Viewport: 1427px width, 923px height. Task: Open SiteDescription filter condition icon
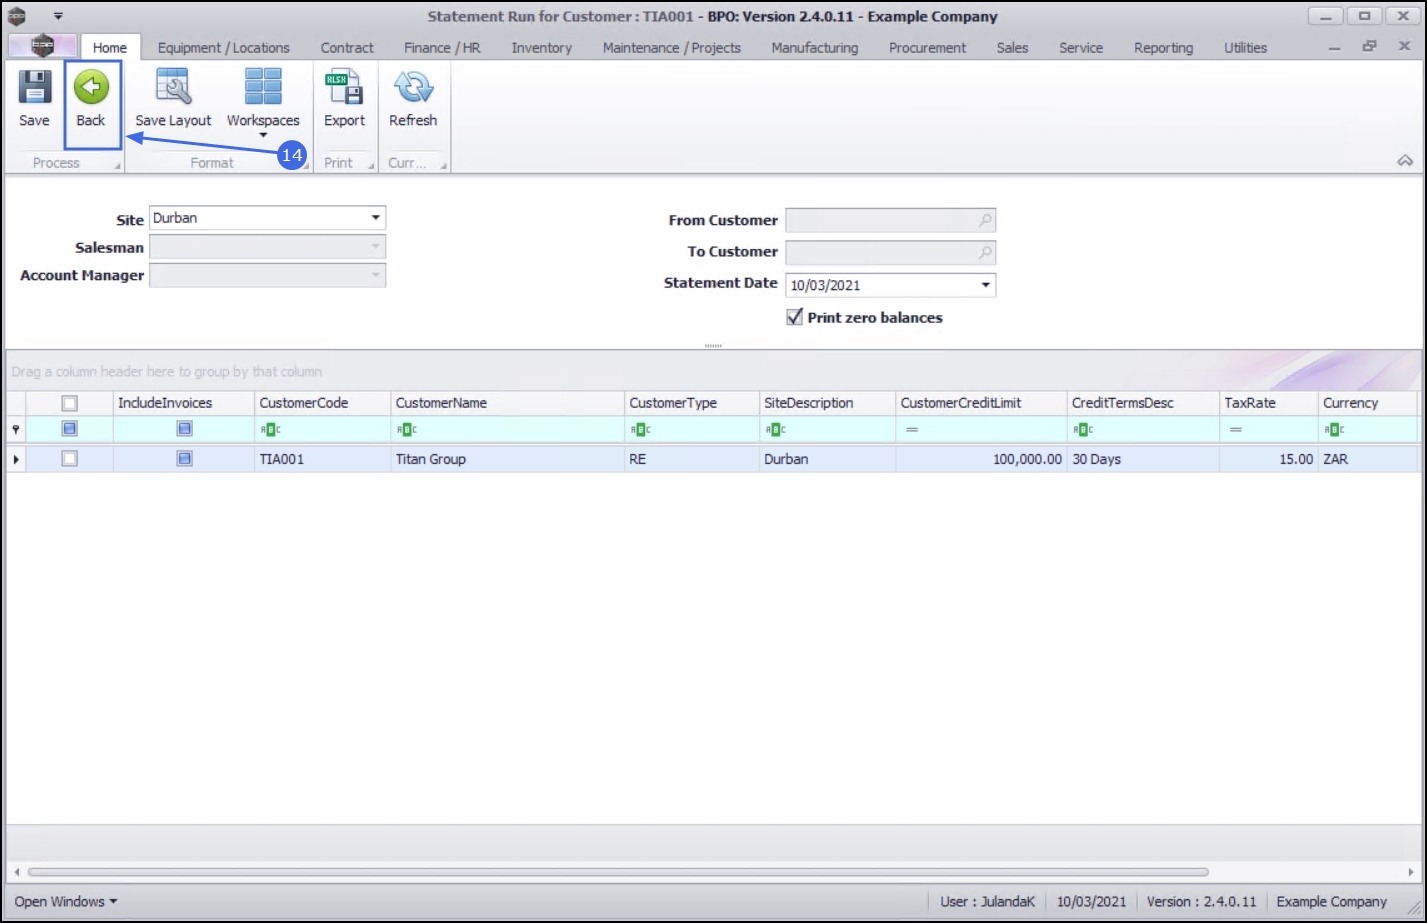click(775, 430)
